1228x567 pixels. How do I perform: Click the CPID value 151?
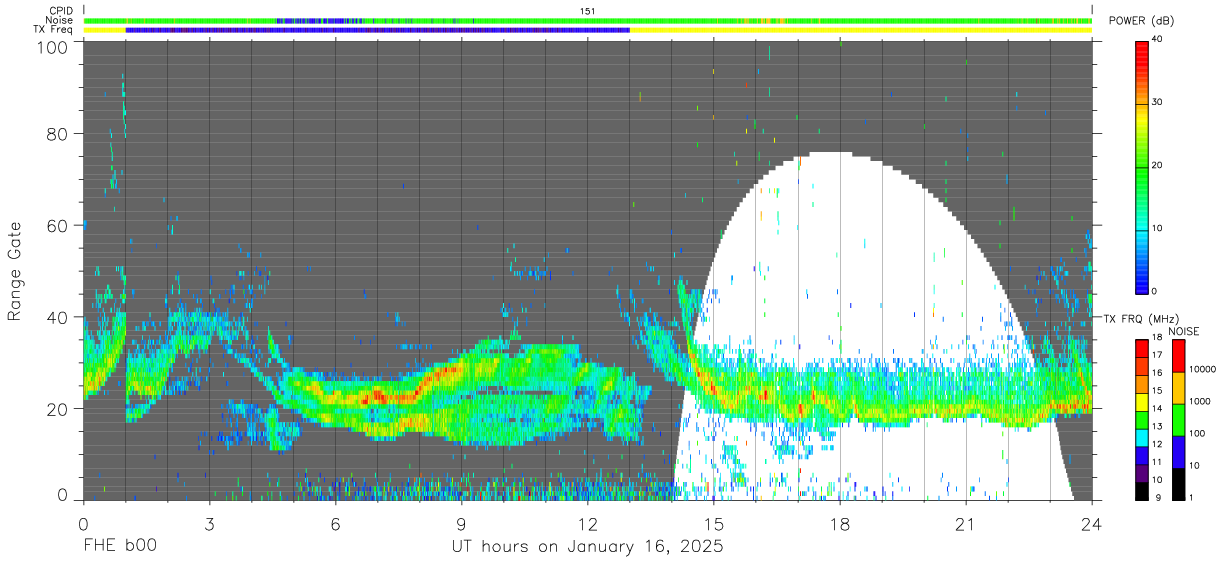[x=588, y=11]
